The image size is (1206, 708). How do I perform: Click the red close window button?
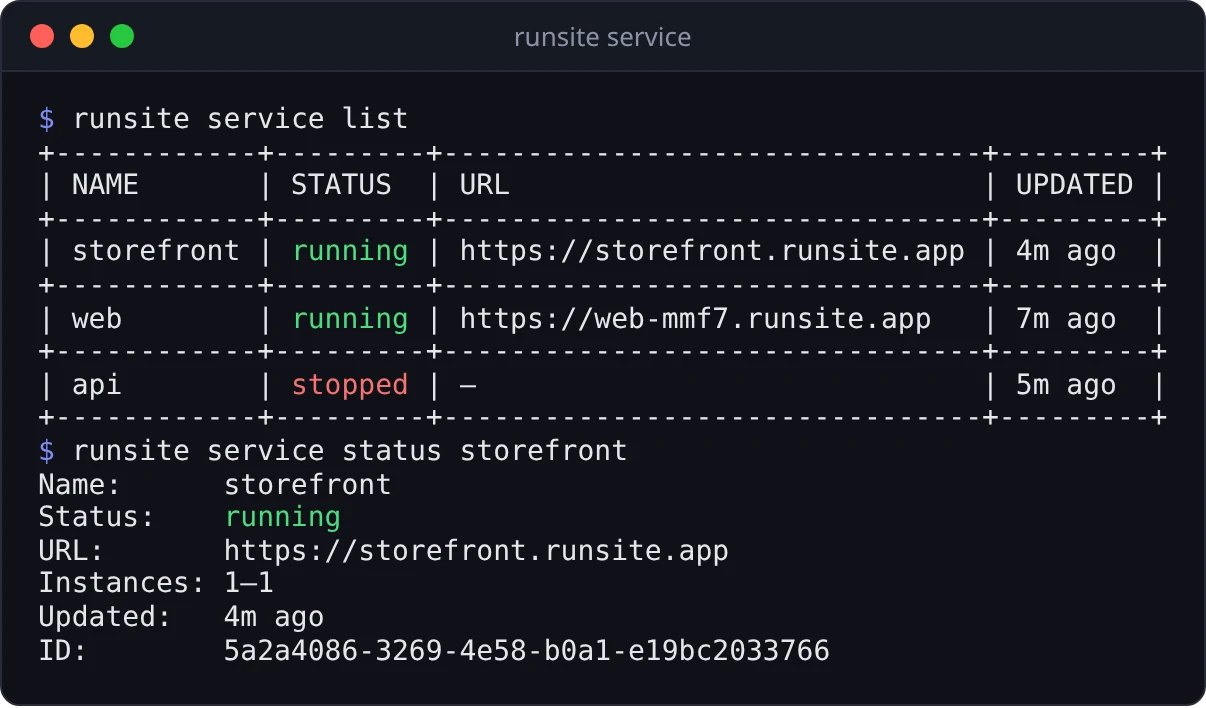tap(42, 37)
